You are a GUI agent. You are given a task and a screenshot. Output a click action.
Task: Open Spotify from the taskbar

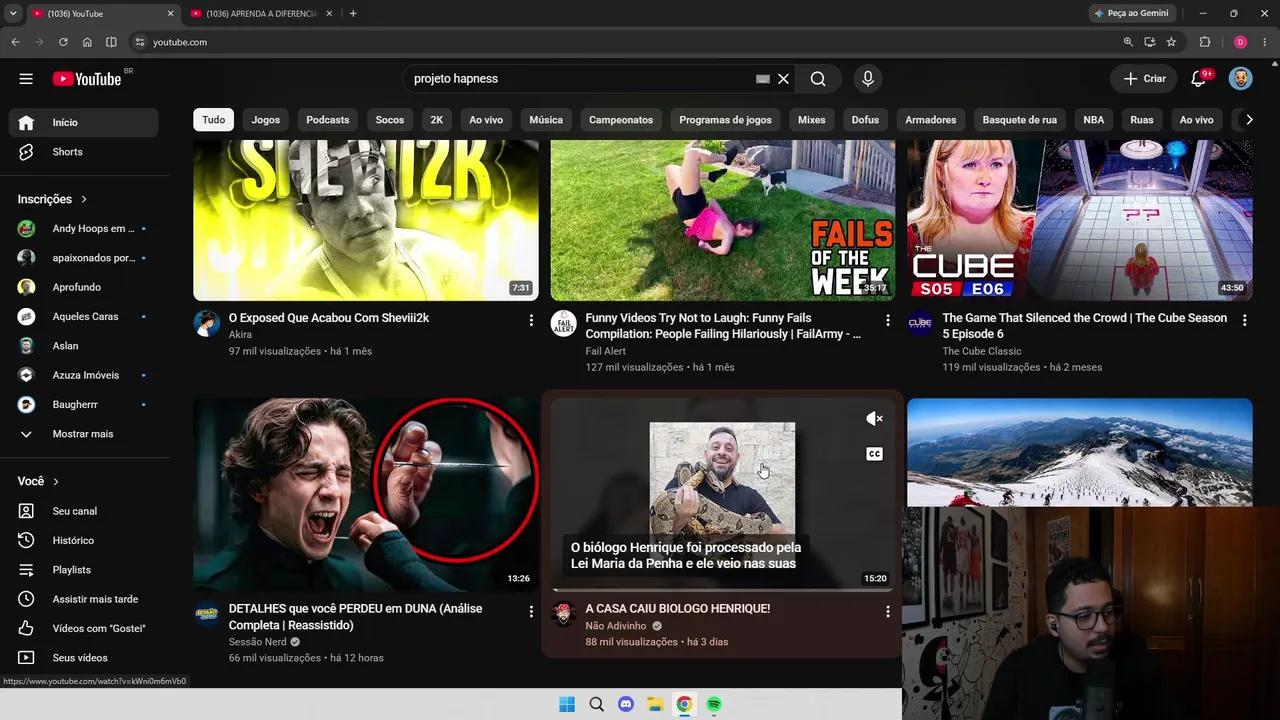coord(714,704)
